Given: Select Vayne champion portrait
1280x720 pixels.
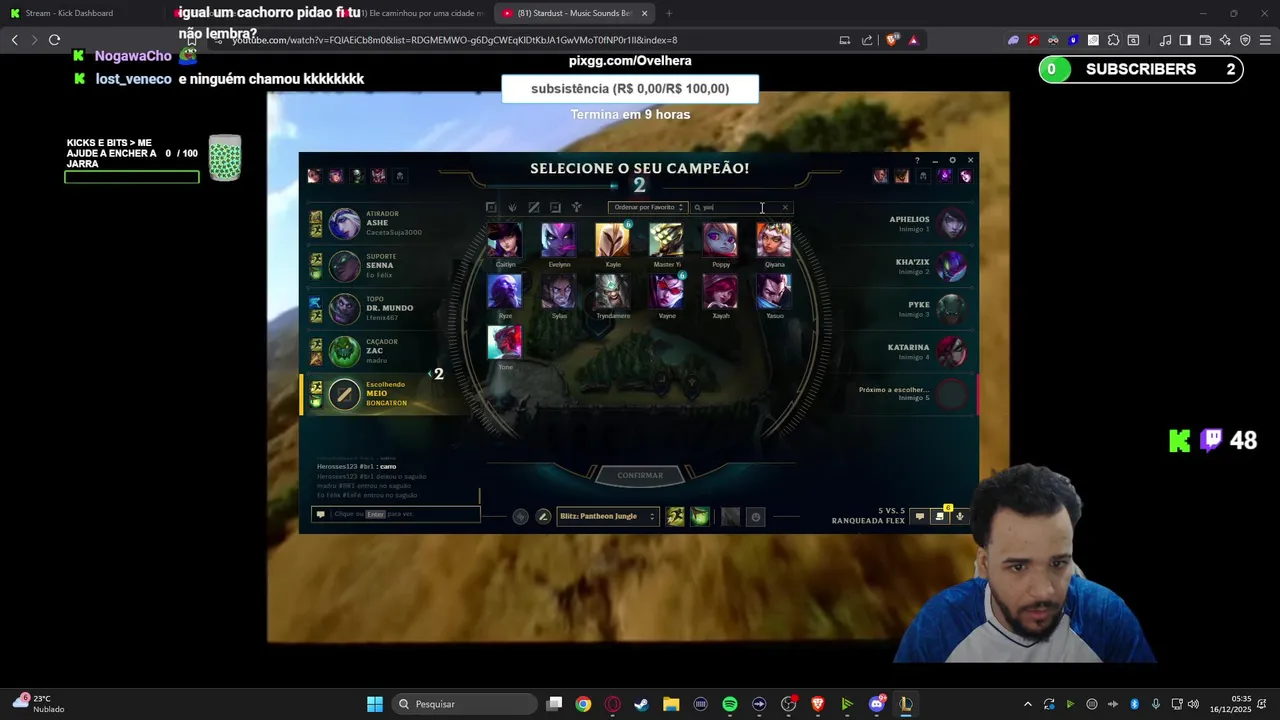Looking at the screenshot, I should click(x=667, y=292).
